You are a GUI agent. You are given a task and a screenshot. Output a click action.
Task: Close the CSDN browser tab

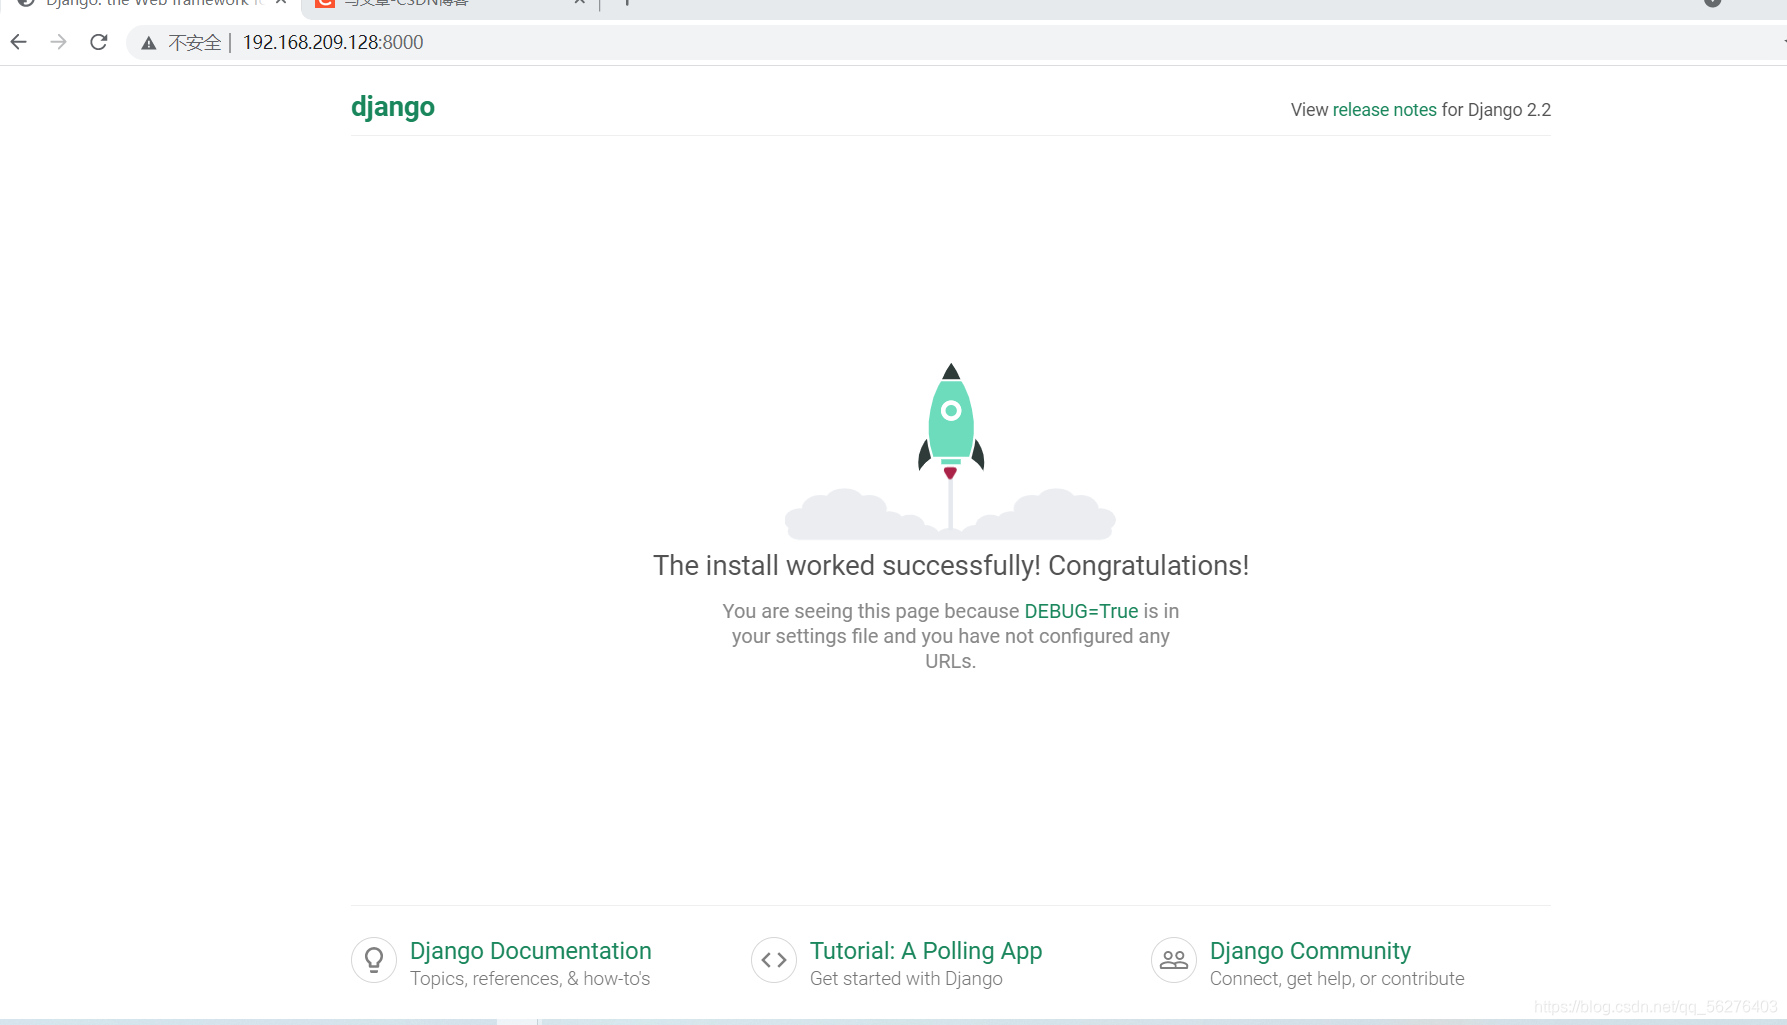(579, 3)
